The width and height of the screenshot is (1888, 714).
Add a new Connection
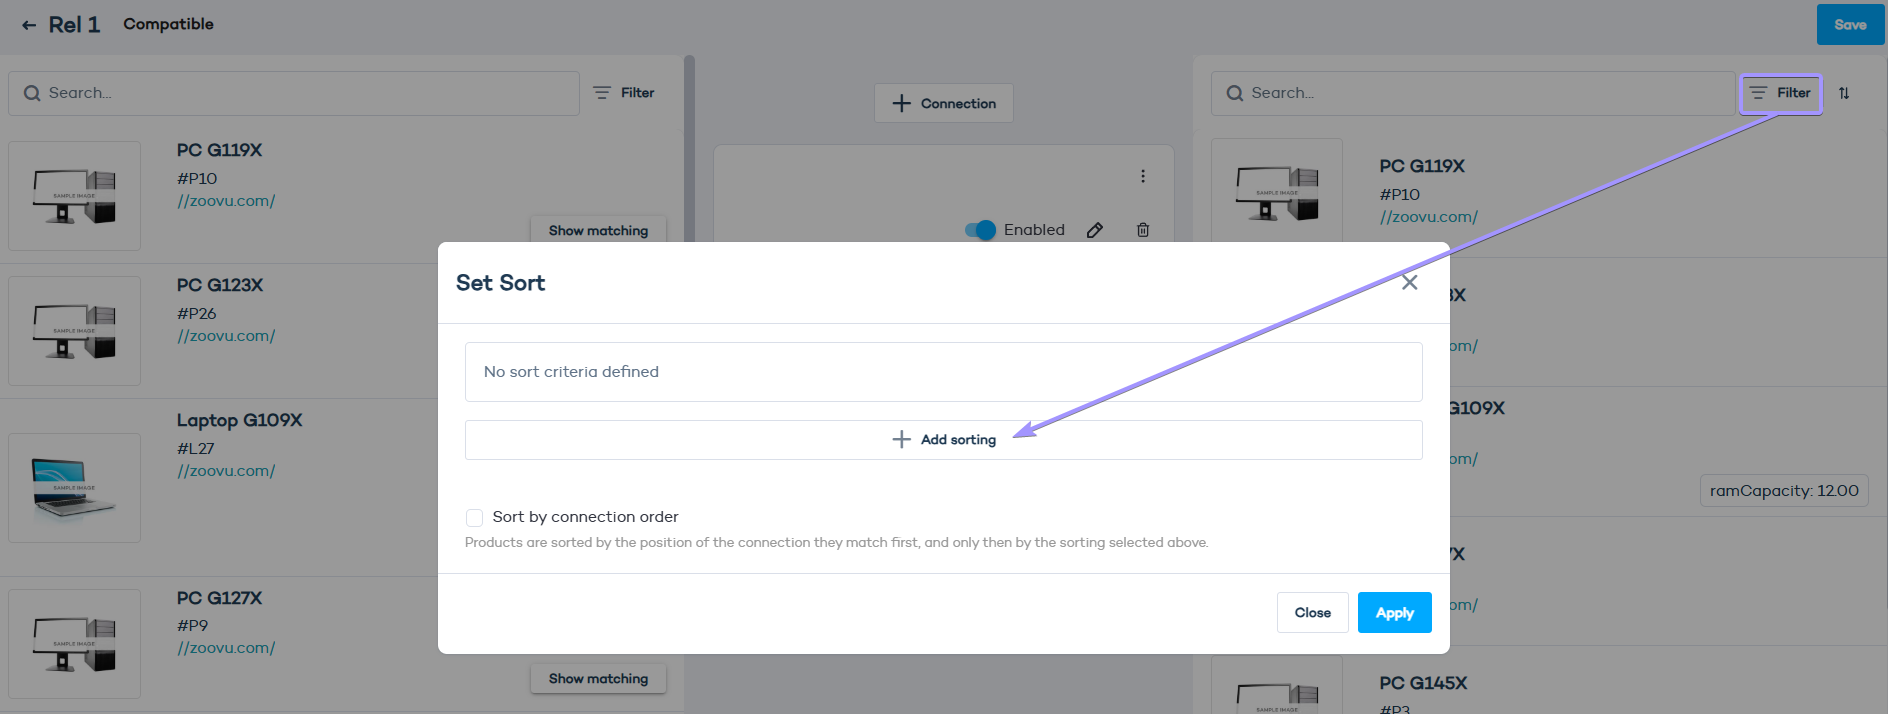944,103
